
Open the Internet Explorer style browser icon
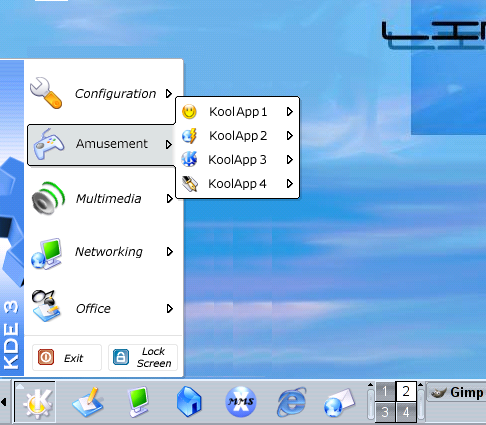click(x=292, y=402)
